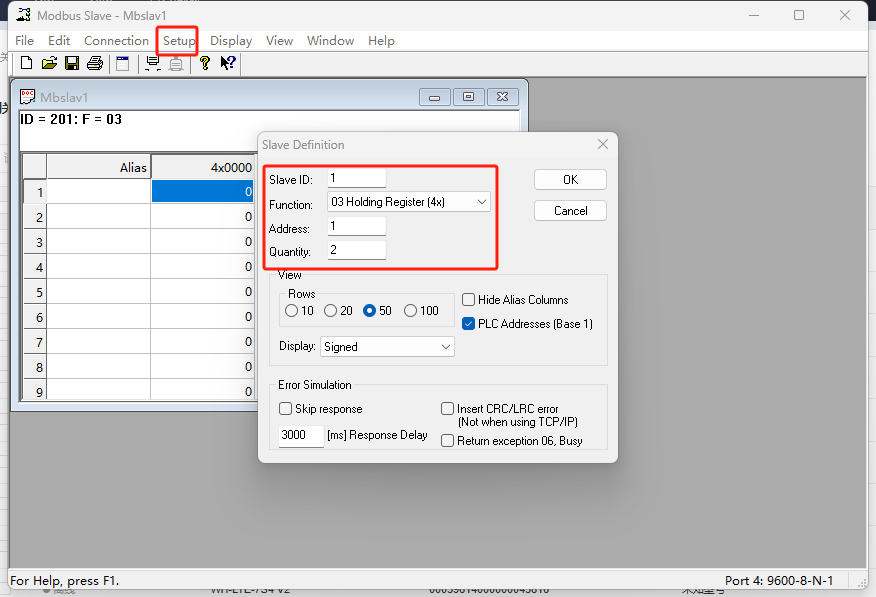
Task: Click the window setup toolbar icon
Action: coord(123,63)
